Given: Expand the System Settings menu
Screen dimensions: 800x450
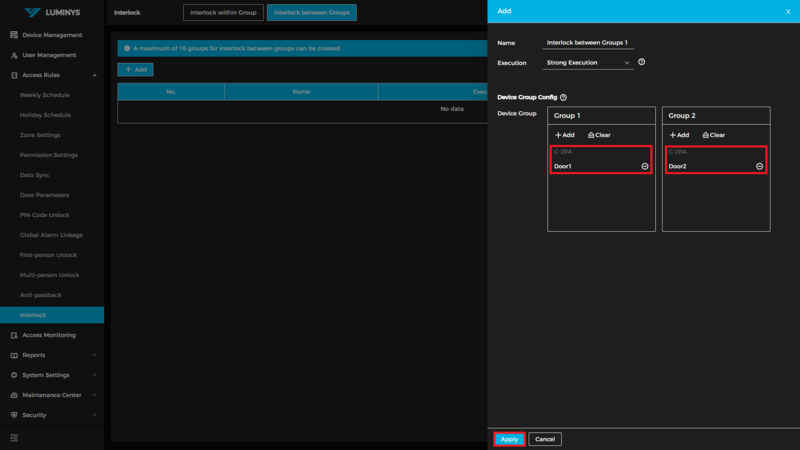Looking at the screenshot, I should point(94,375).
